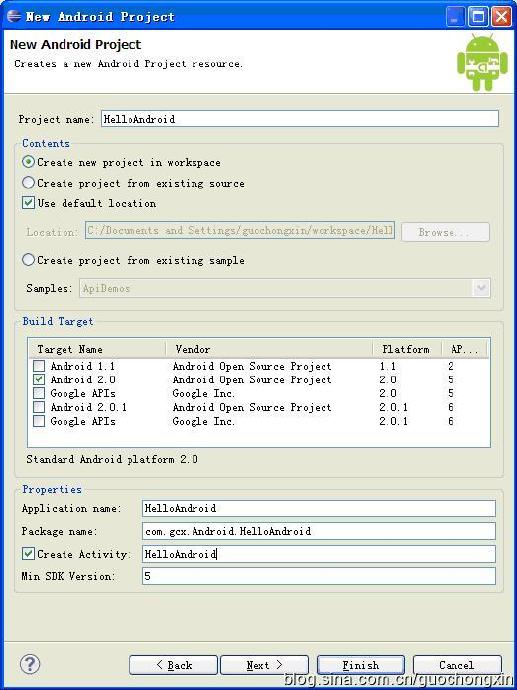Click Android Open Source Project vendor for Android 2.0.1

(252, 407)
